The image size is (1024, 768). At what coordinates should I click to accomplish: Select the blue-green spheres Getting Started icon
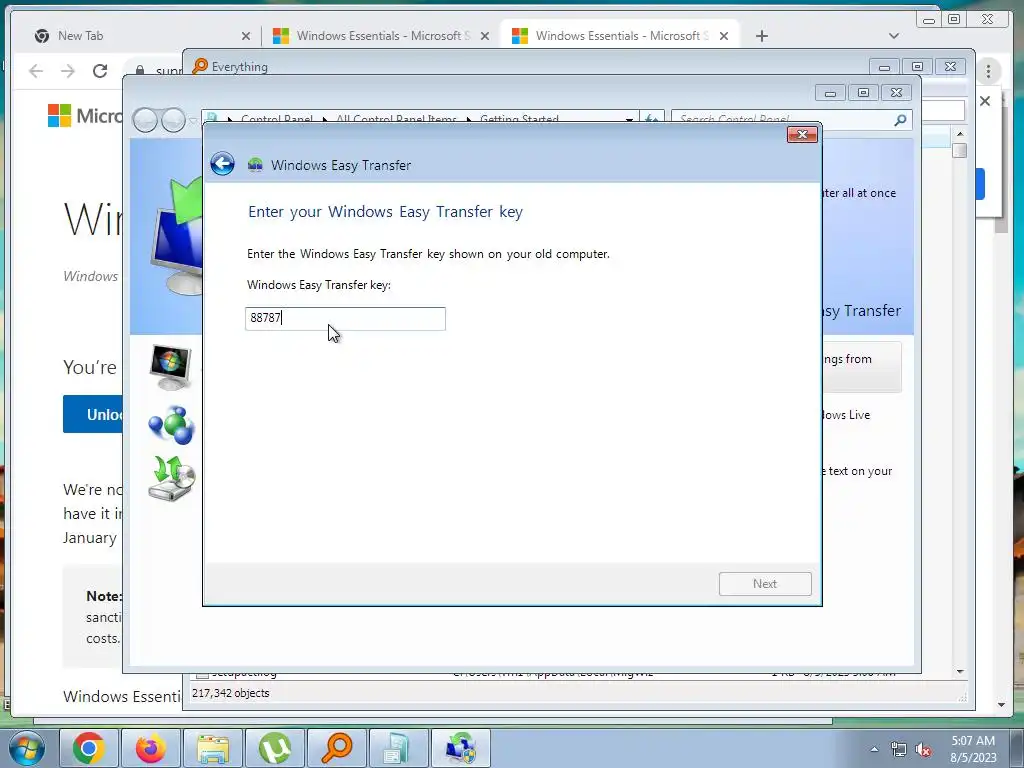[172, 424]
